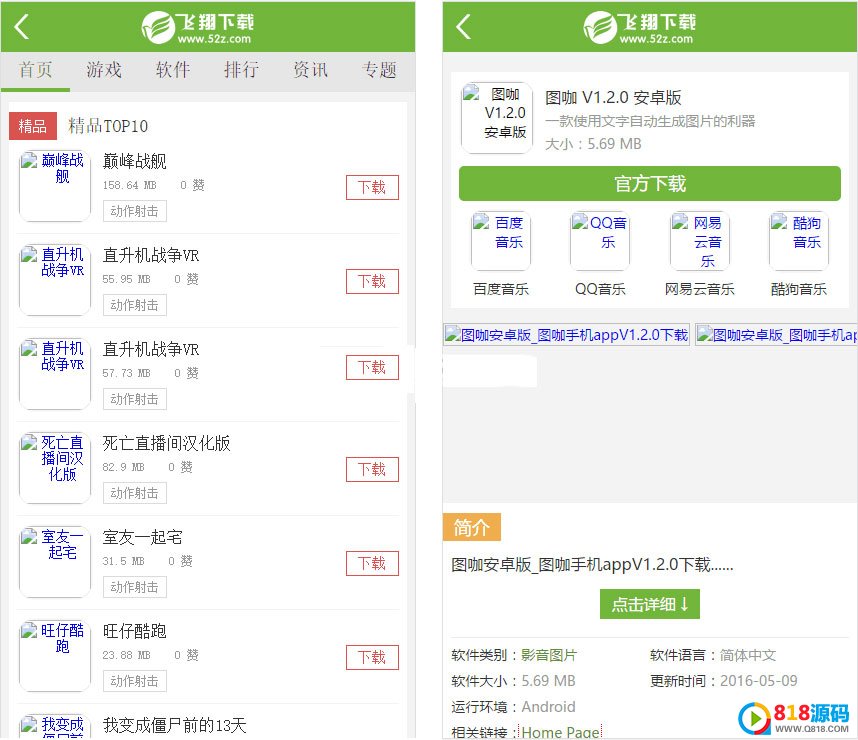The height and width of the screenshot is (740, 858).
Task: Download 直升机战争VR 55.95 MB version
Action: [x=372, y=282]
